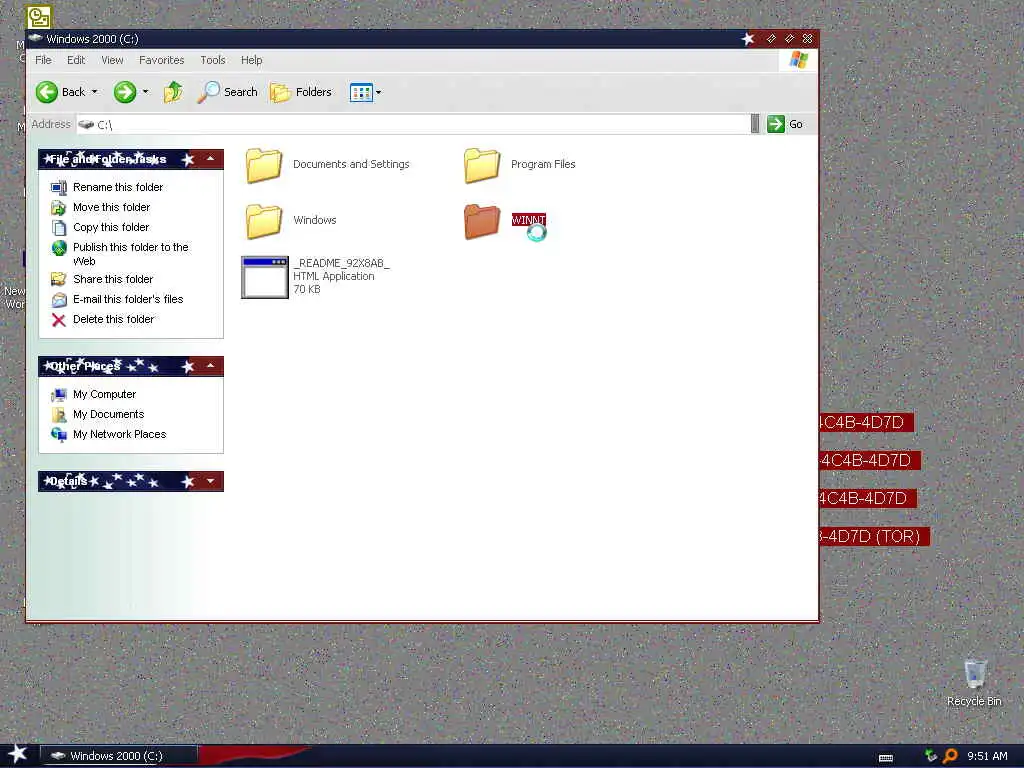
Task: Click Share this folder
Action: click(113, 279)
